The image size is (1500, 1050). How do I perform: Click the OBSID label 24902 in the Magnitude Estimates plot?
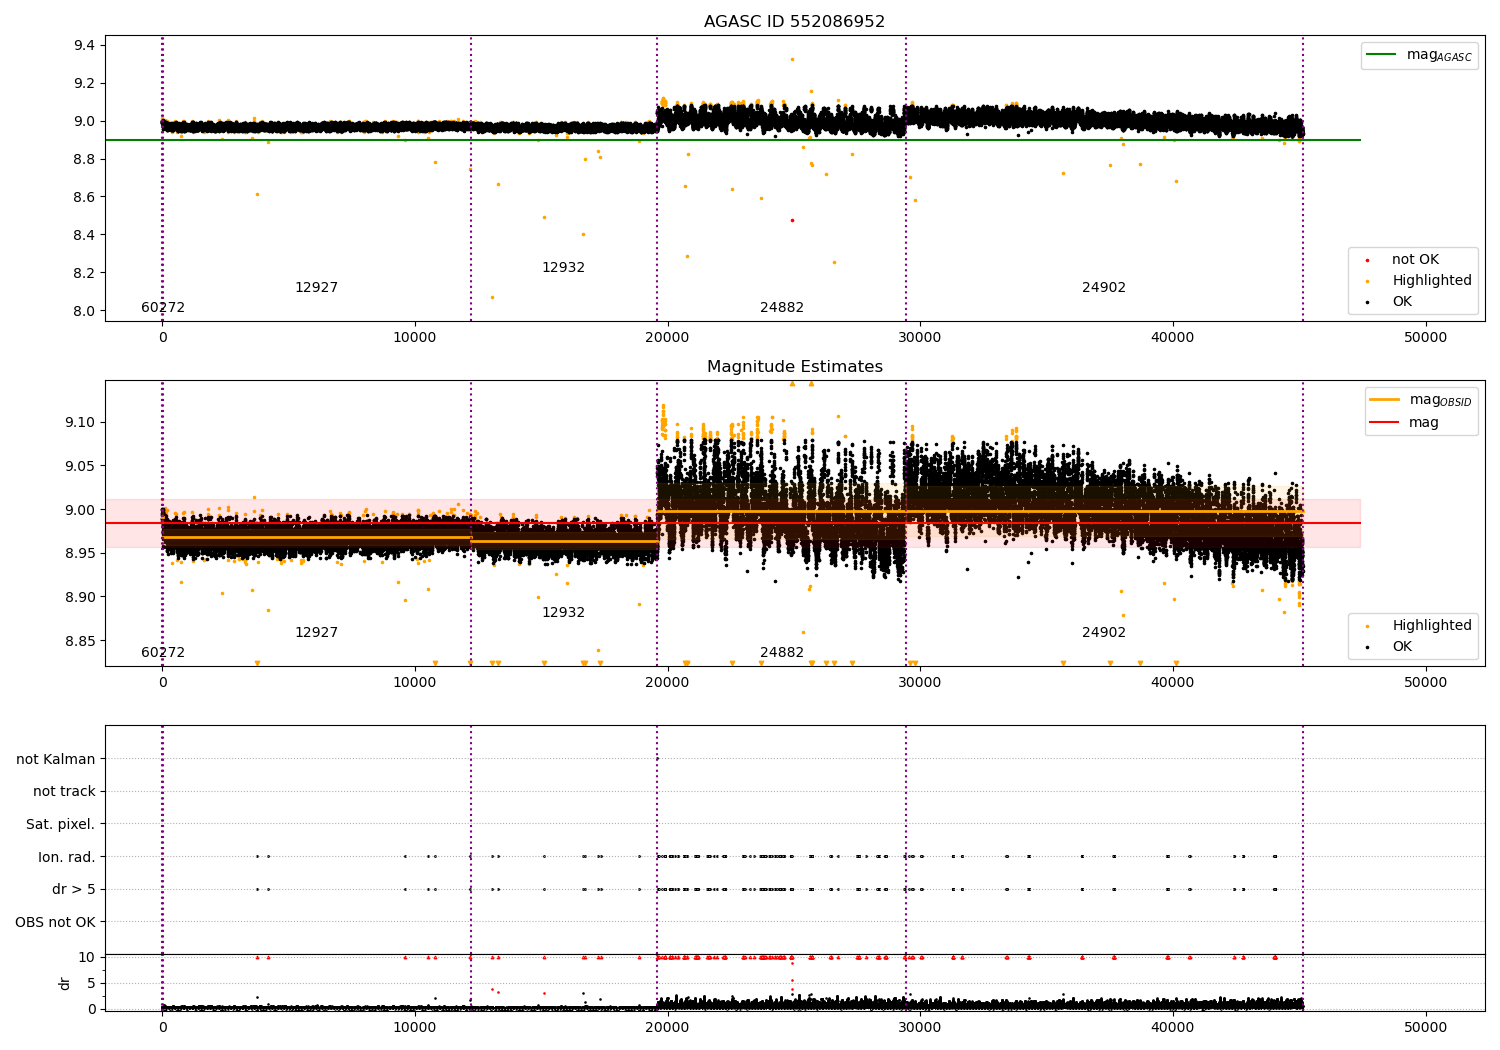pyautogui.click(x=1104, y=633)
